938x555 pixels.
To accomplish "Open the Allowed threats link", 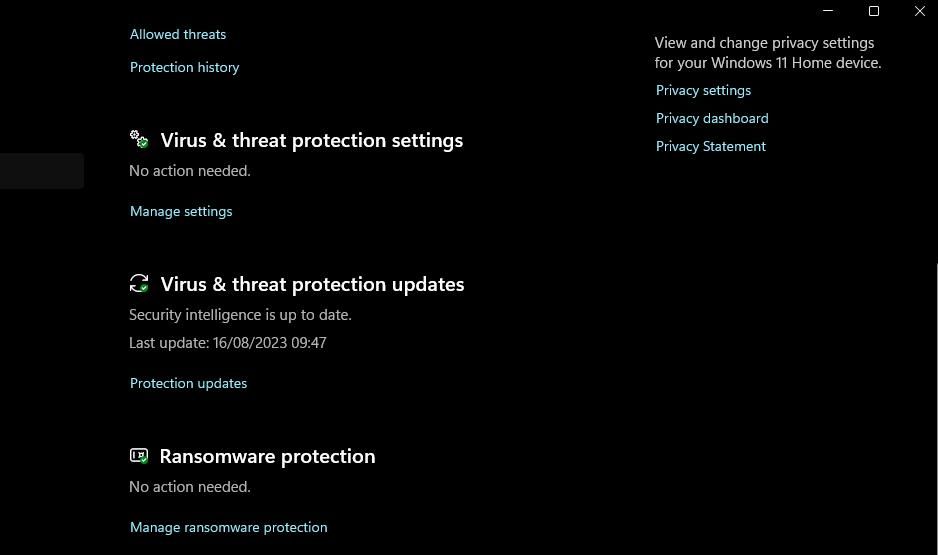I will pos(178,34).
